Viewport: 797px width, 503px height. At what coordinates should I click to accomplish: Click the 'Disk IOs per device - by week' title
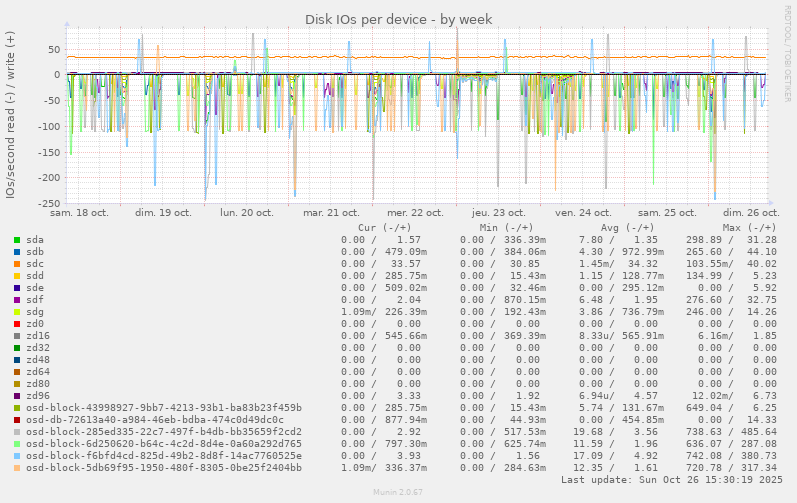(x=398, y=19)
